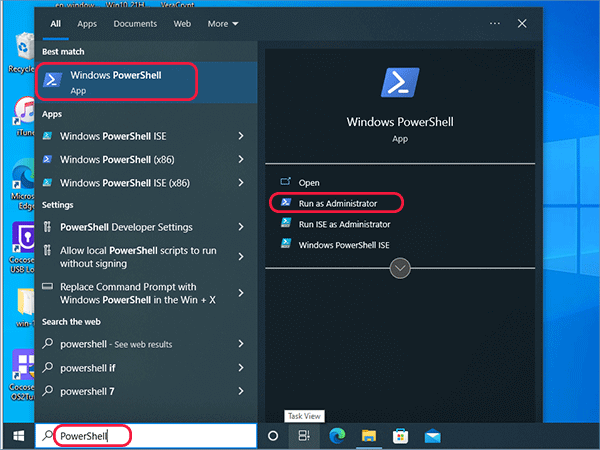Viewport: 600px width, 450px height.
Task: Select 'powershell 7' suggestion text
Action: (x=87, y=391)
